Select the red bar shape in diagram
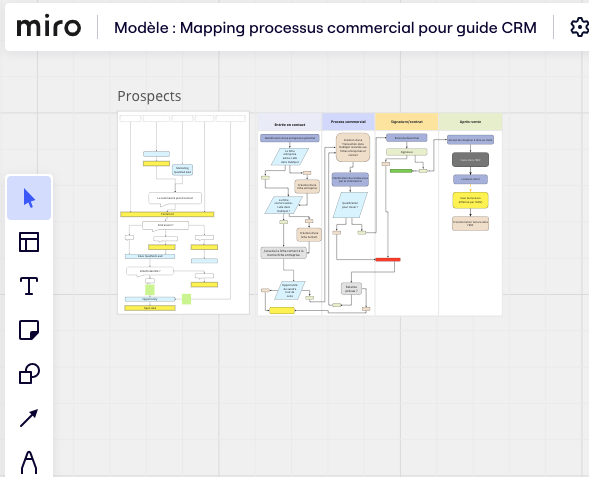 388,260
